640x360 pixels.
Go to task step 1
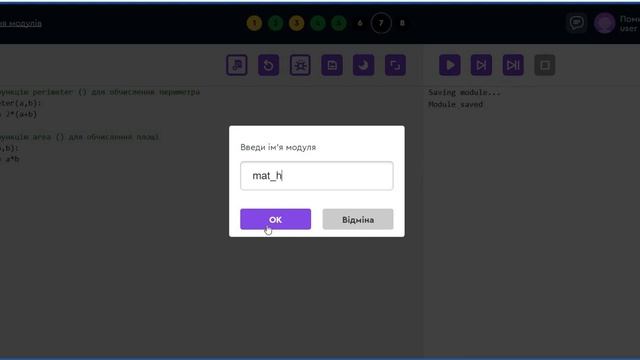(x=254, y=23)
